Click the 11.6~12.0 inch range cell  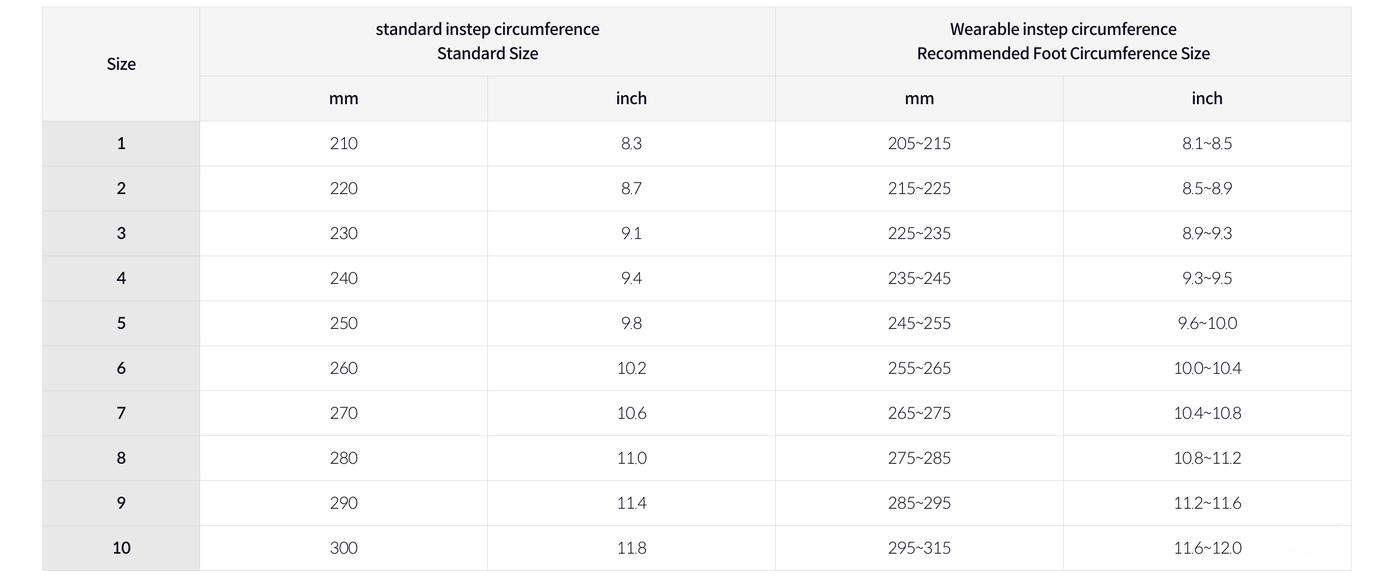pyautogui.click(x=1207, y=548)
